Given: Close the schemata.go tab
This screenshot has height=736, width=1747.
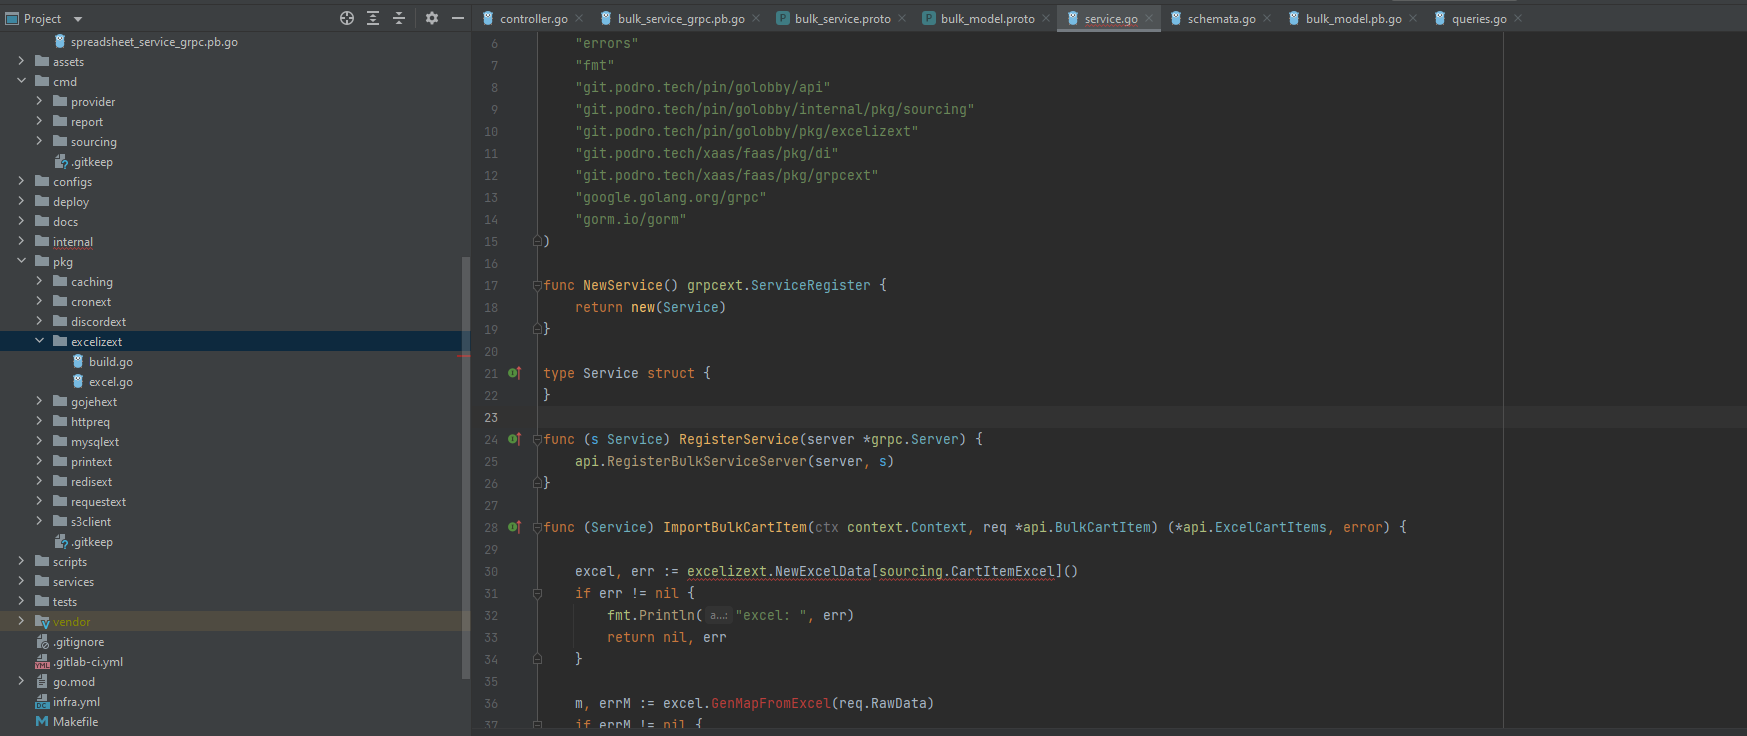Looking at the screenshot, I should point(1267,18).
